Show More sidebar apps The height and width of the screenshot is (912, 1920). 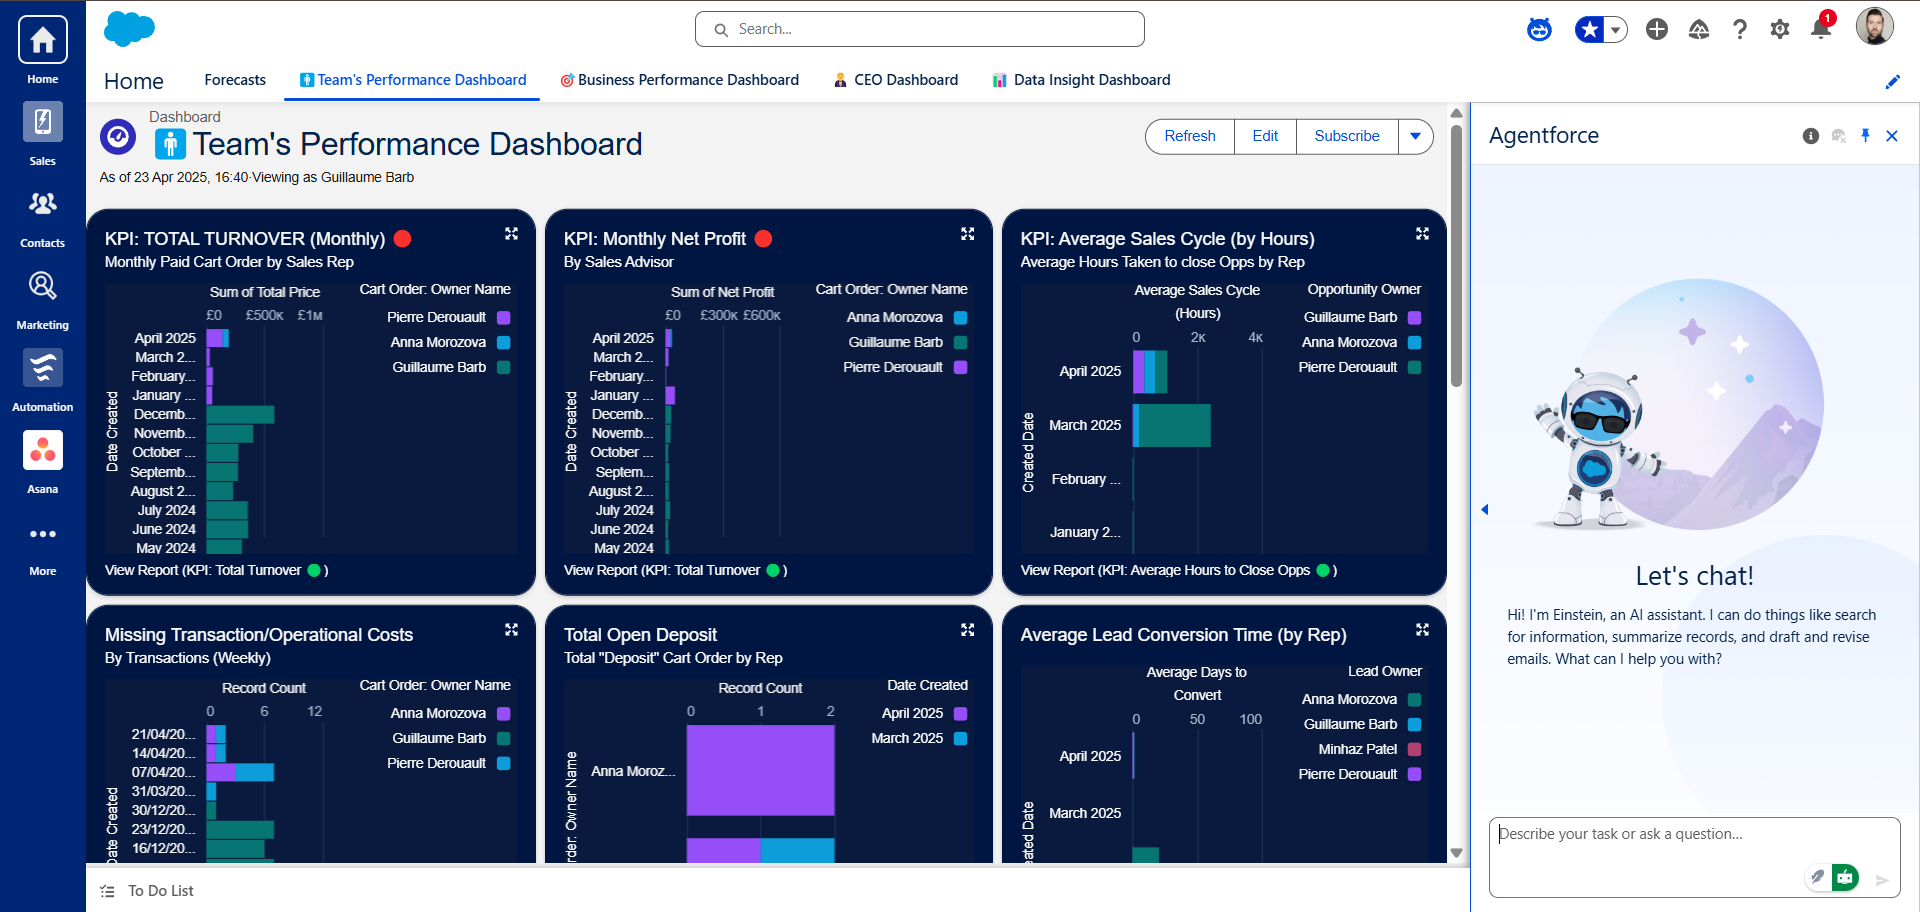point(42,534)
